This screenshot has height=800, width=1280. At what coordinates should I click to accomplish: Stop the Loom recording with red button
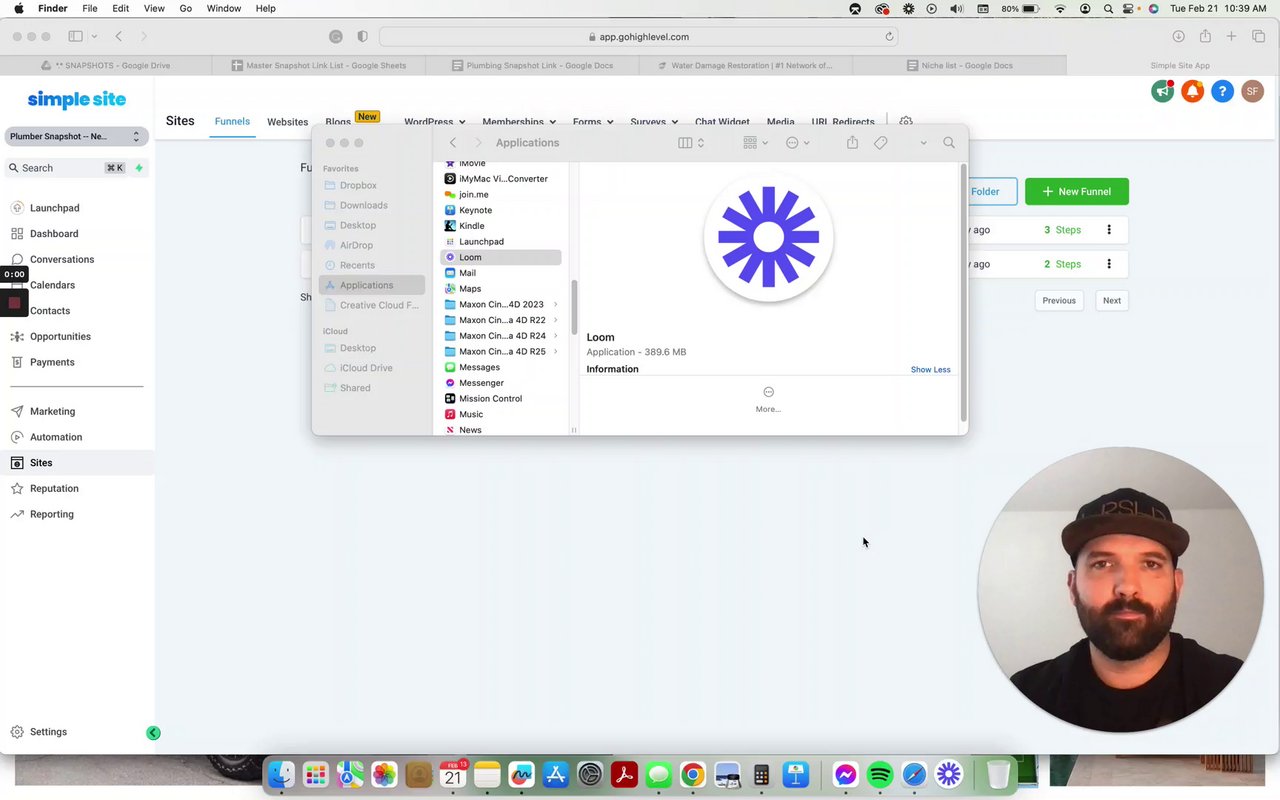click(x=14, y=302)
